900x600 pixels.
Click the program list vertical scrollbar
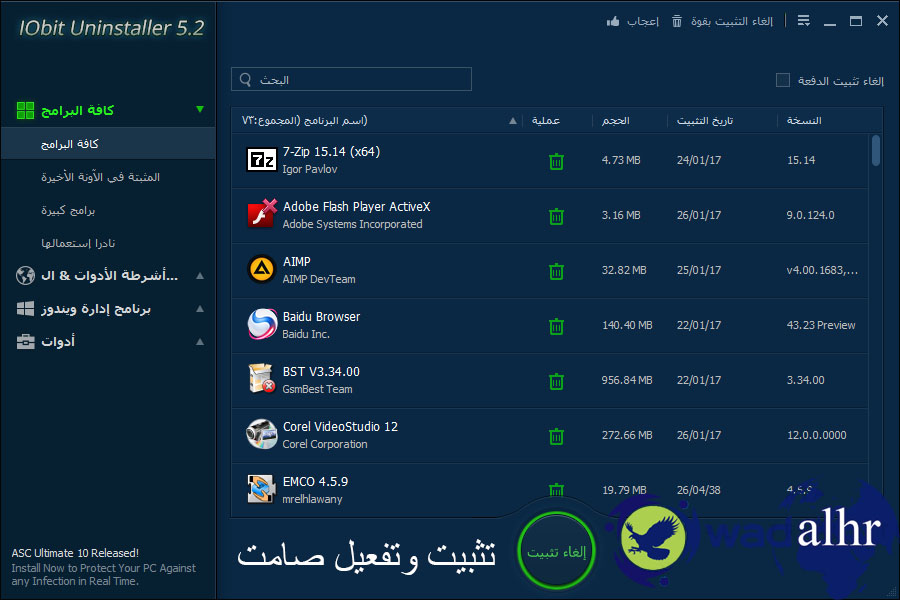tap(875, 150)
